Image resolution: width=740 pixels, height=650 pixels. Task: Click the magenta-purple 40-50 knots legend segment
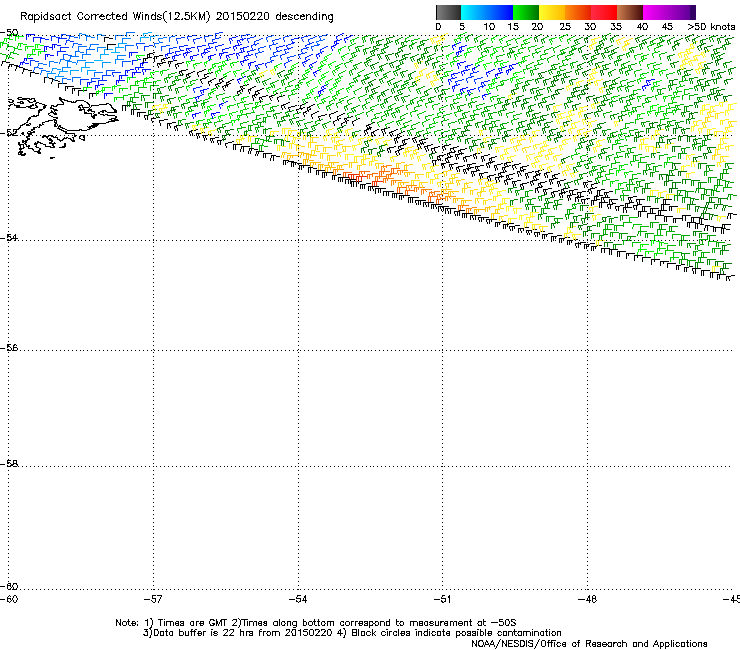(669, 13)
